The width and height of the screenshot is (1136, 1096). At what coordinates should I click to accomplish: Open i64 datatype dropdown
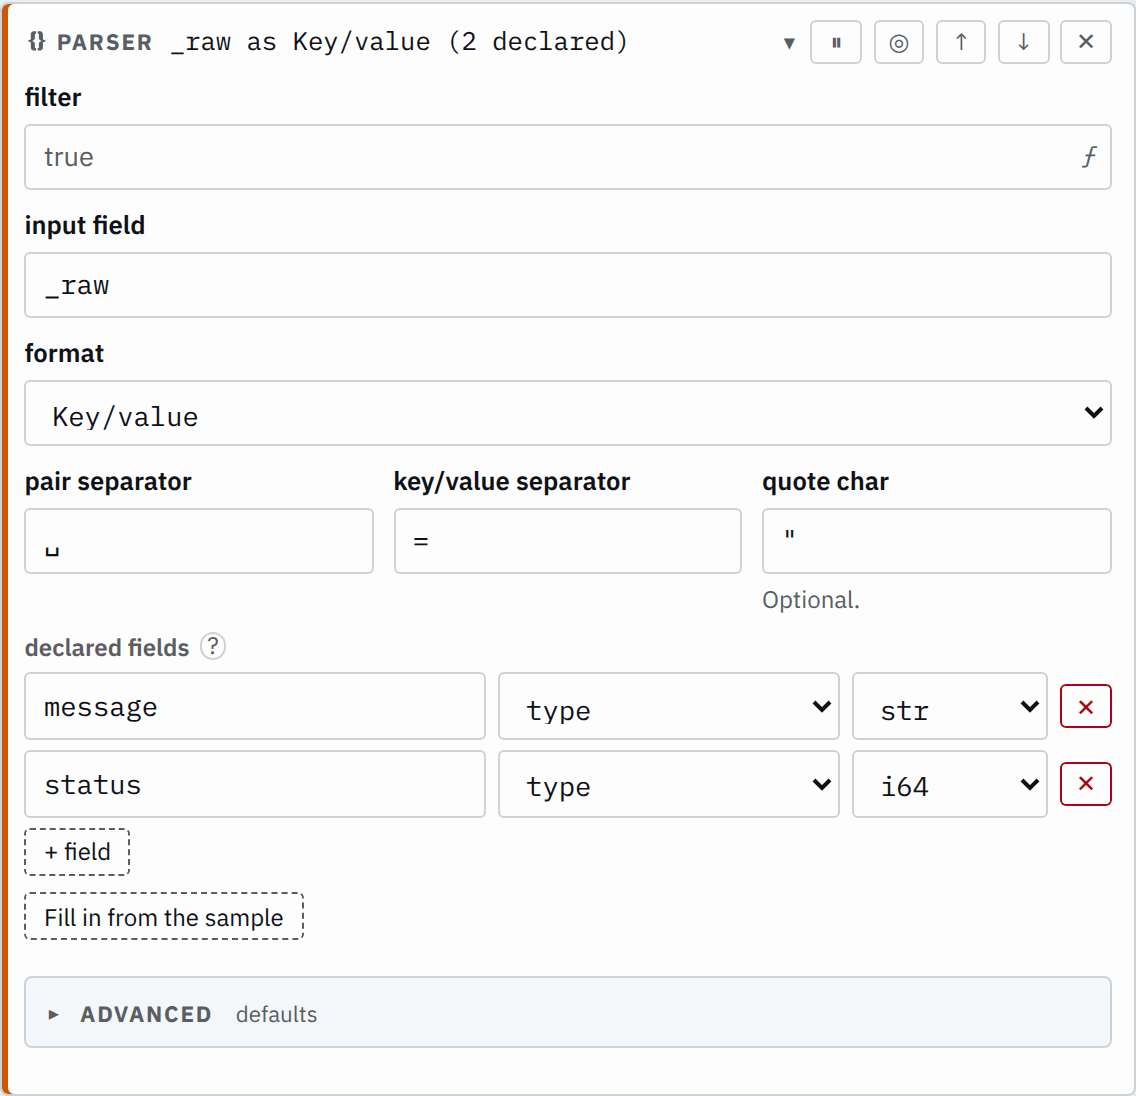coord(949,785)
